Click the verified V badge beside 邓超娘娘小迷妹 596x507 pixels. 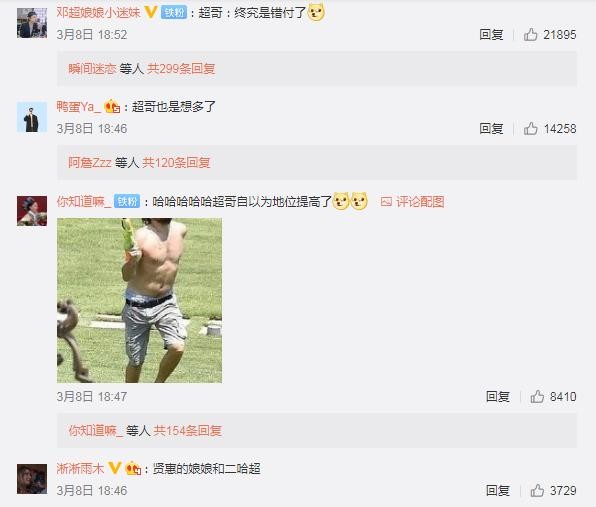[x=151, y=13]
